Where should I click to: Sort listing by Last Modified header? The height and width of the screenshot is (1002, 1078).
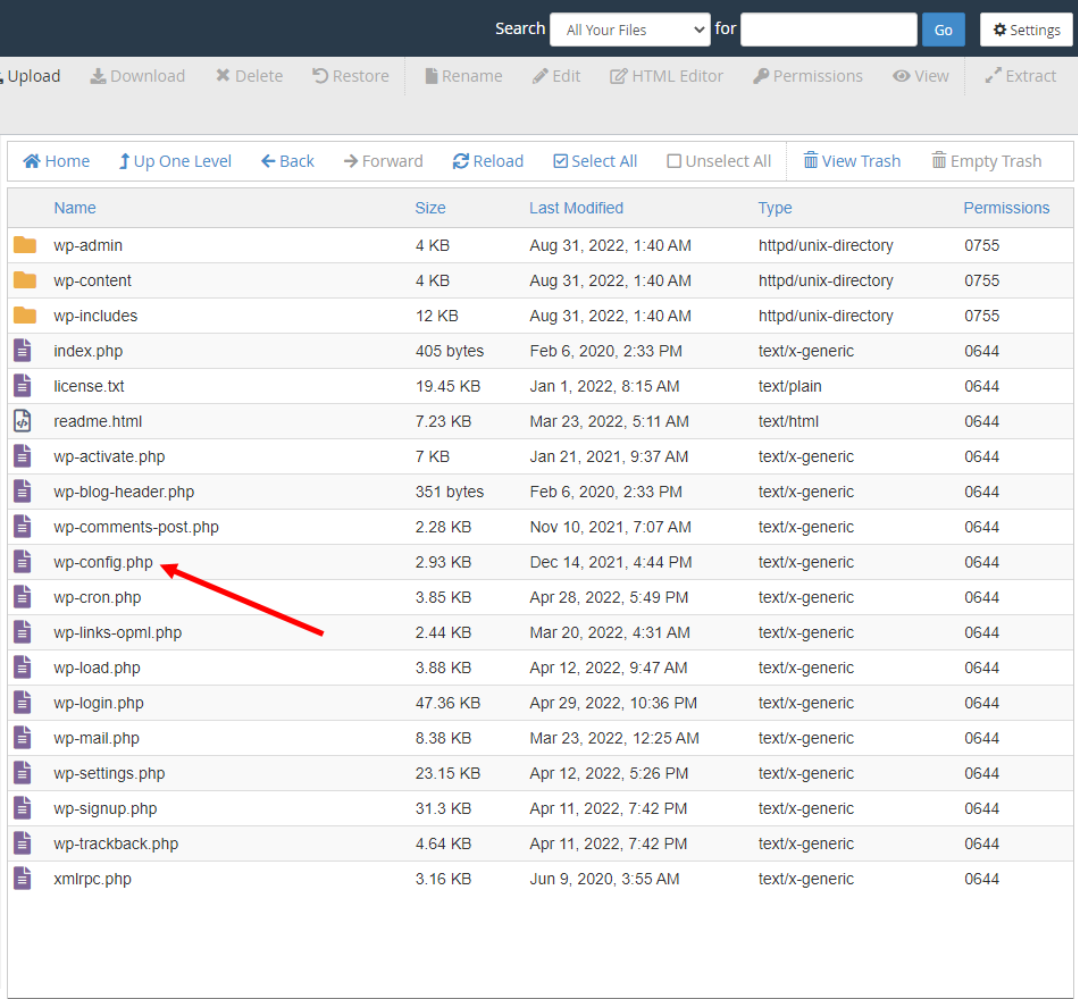pos(576,208)
